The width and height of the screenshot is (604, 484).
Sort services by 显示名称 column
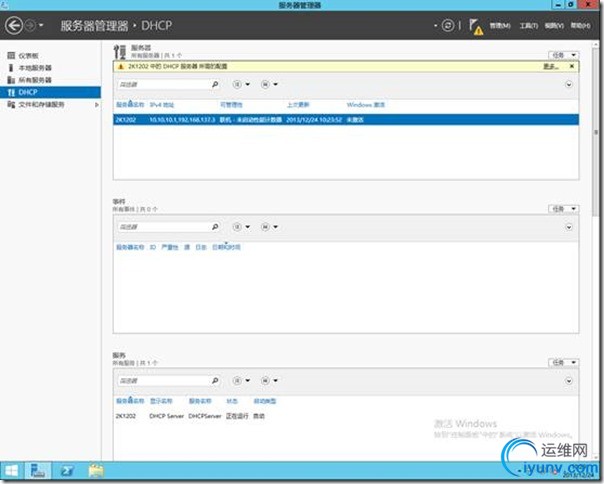click(161, 401)
